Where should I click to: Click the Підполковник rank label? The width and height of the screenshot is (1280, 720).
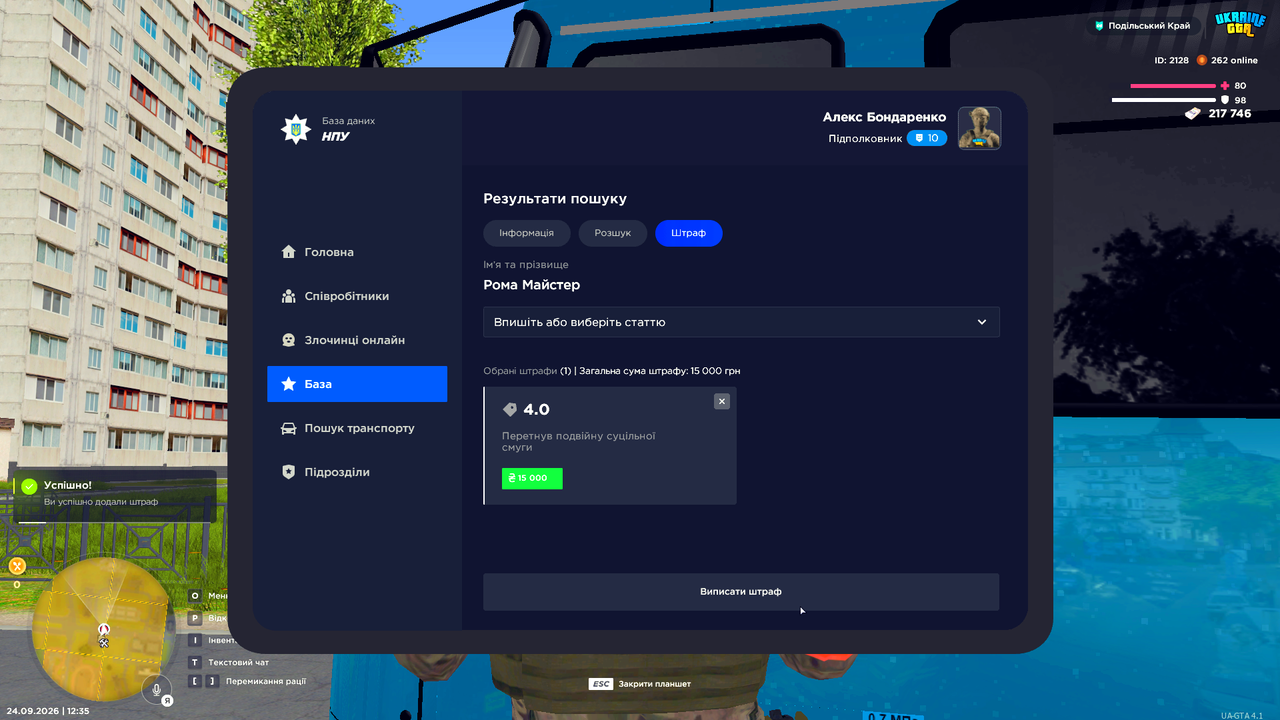tap(865, 138)
